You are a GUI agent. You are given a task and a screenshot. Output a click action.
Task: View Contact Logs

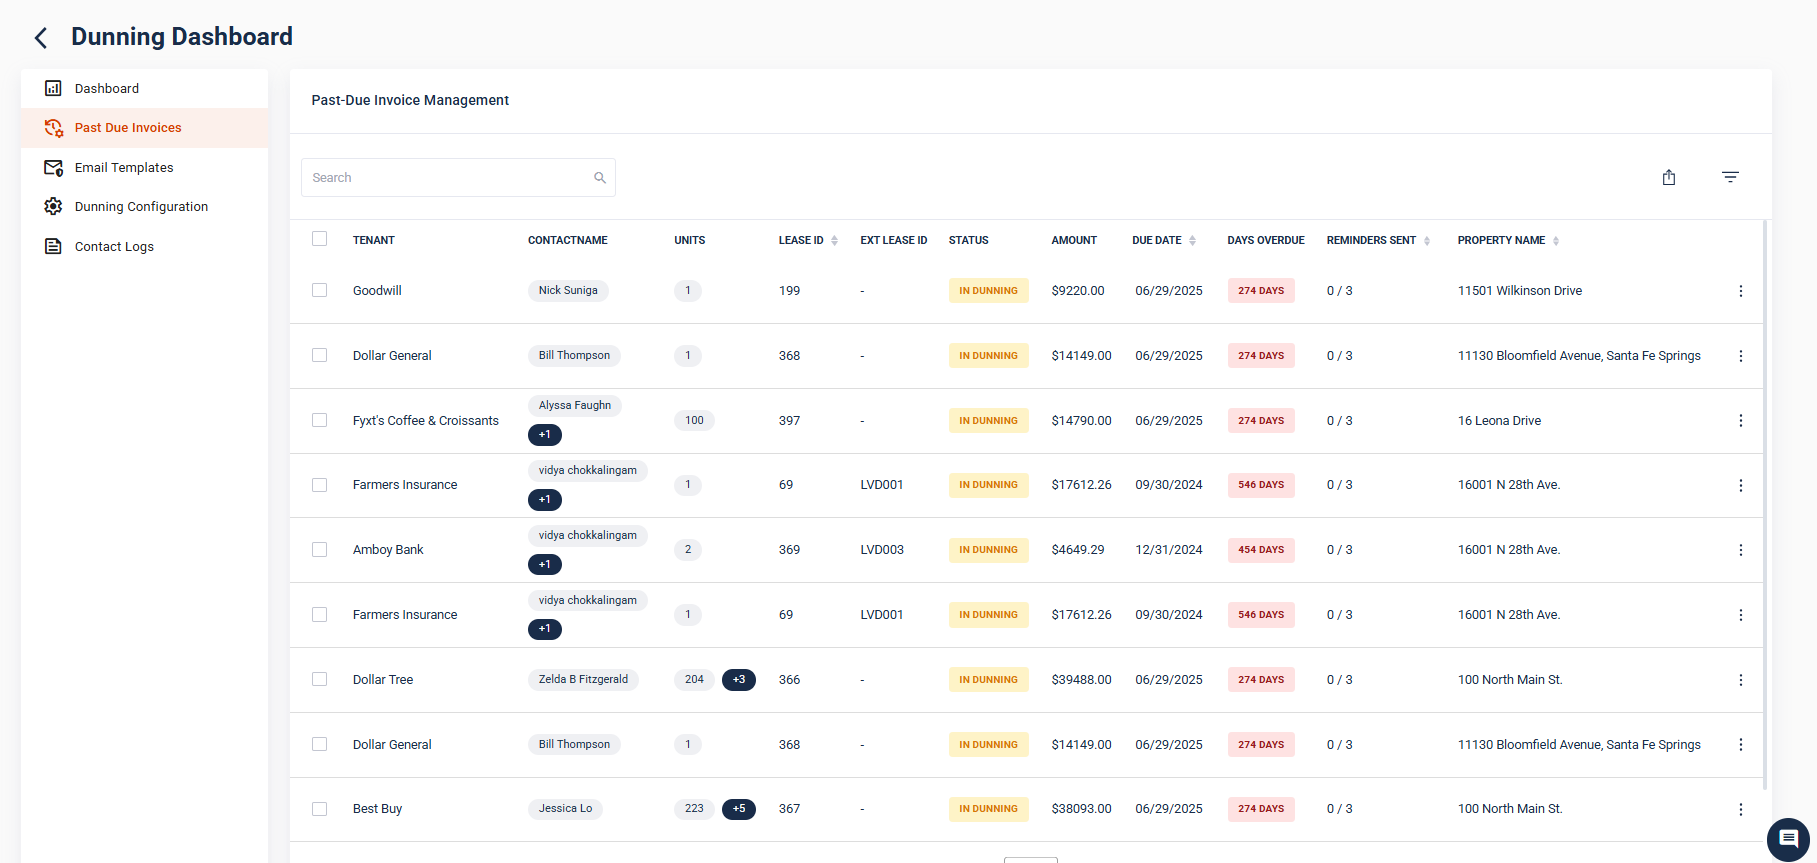click(144, 247)
